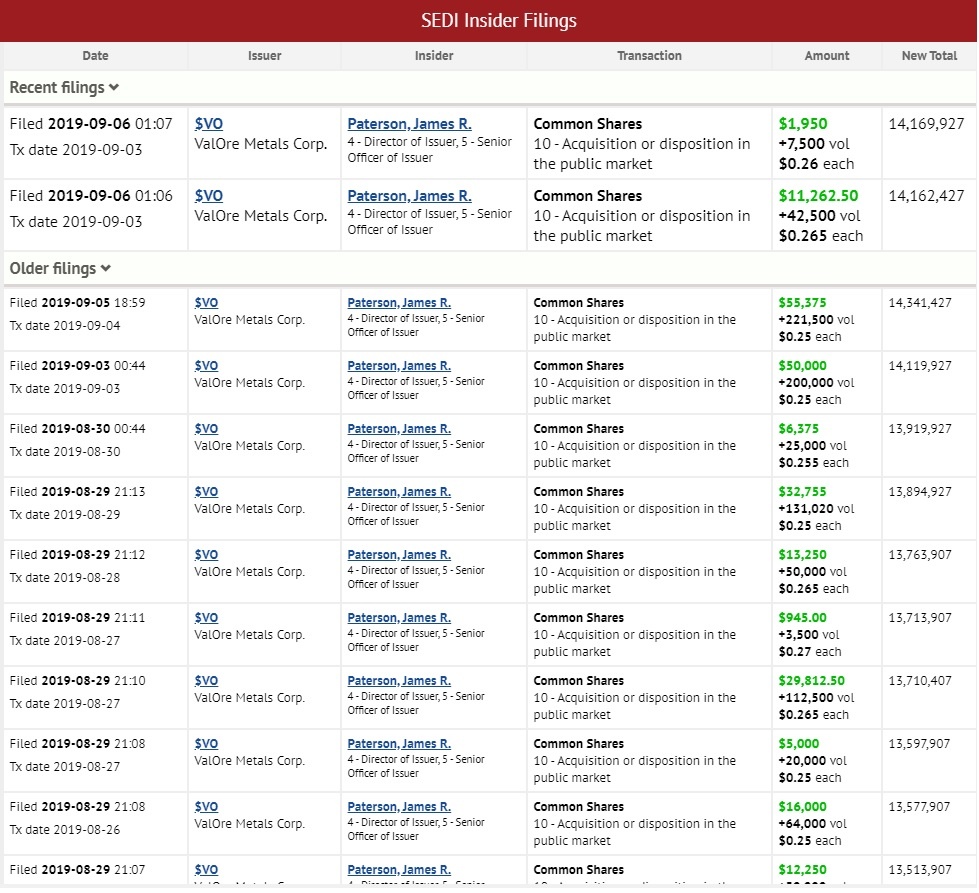
Task: Open $VO link in the $6,375 row
Action: [x=206, y=429]
